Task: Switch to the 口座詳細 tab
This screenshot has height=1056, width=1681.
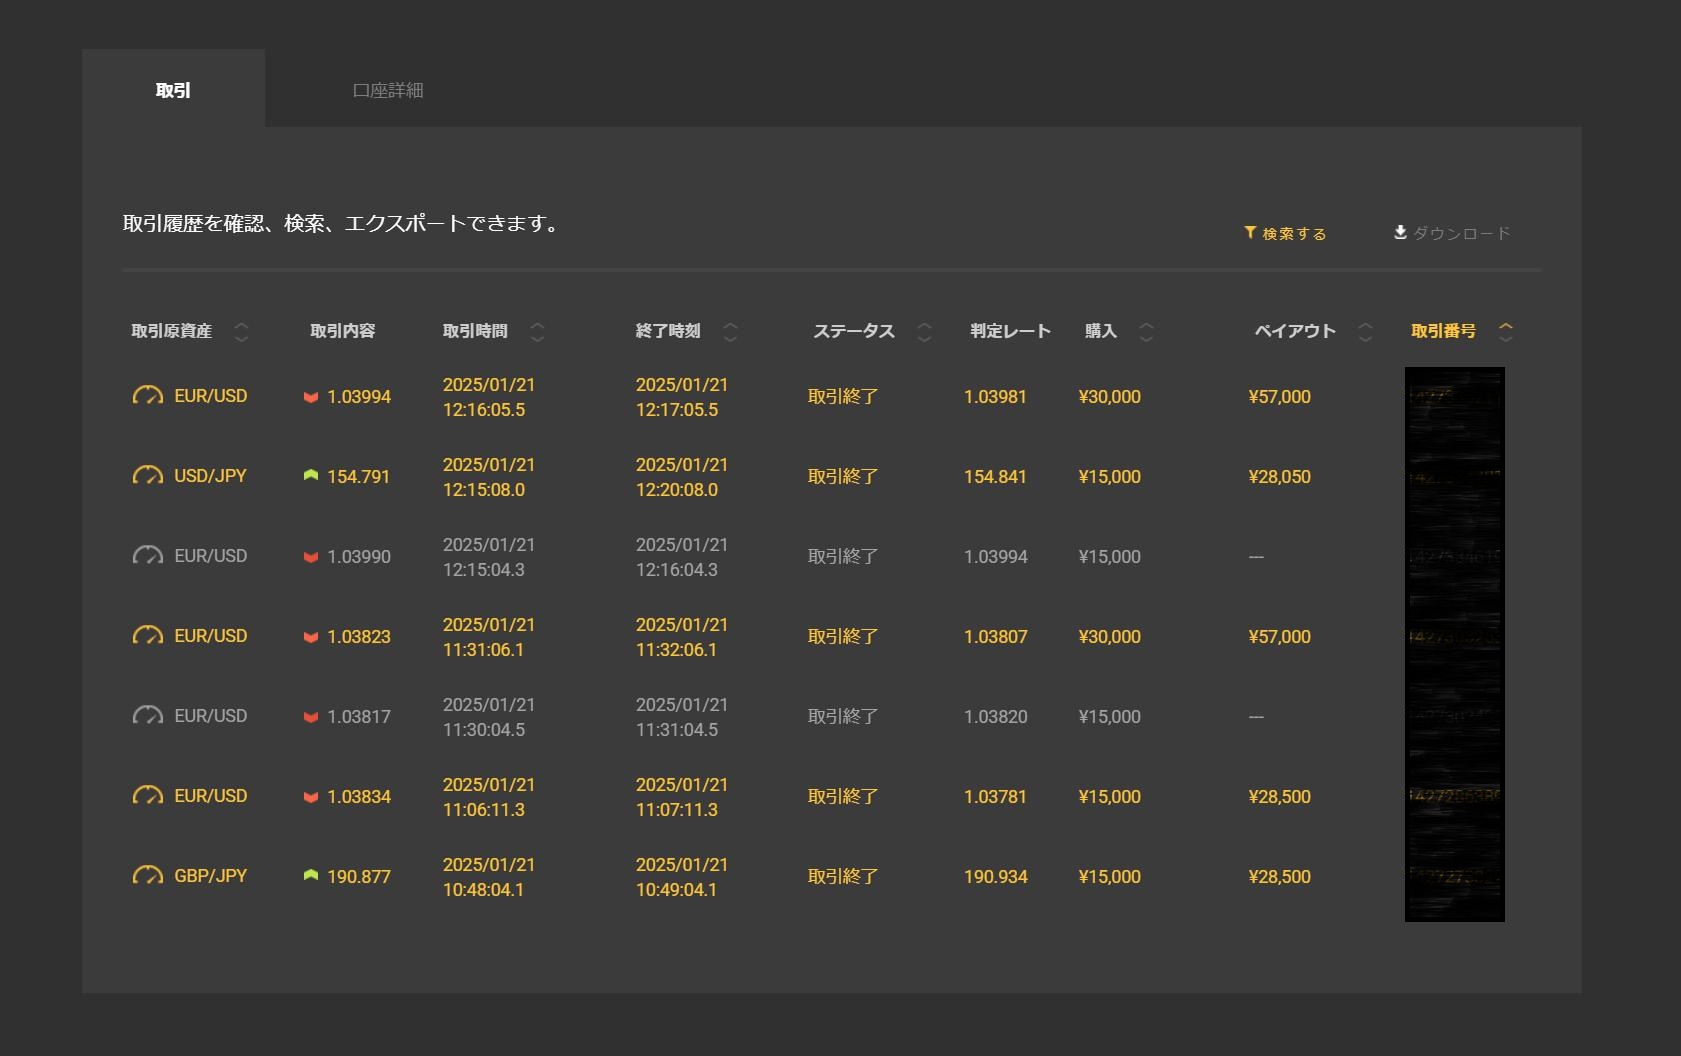Action: [388, 90]
